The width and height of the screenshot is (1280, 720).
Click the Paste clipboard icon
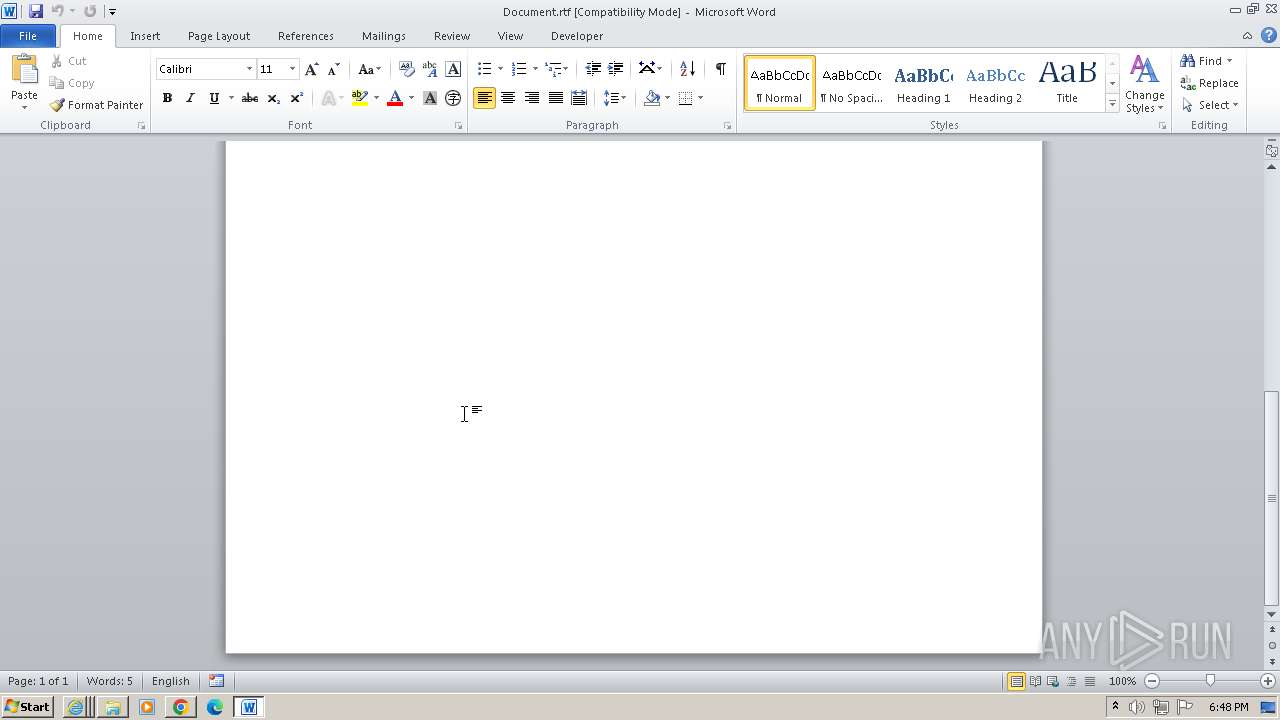tap(24, 72)
